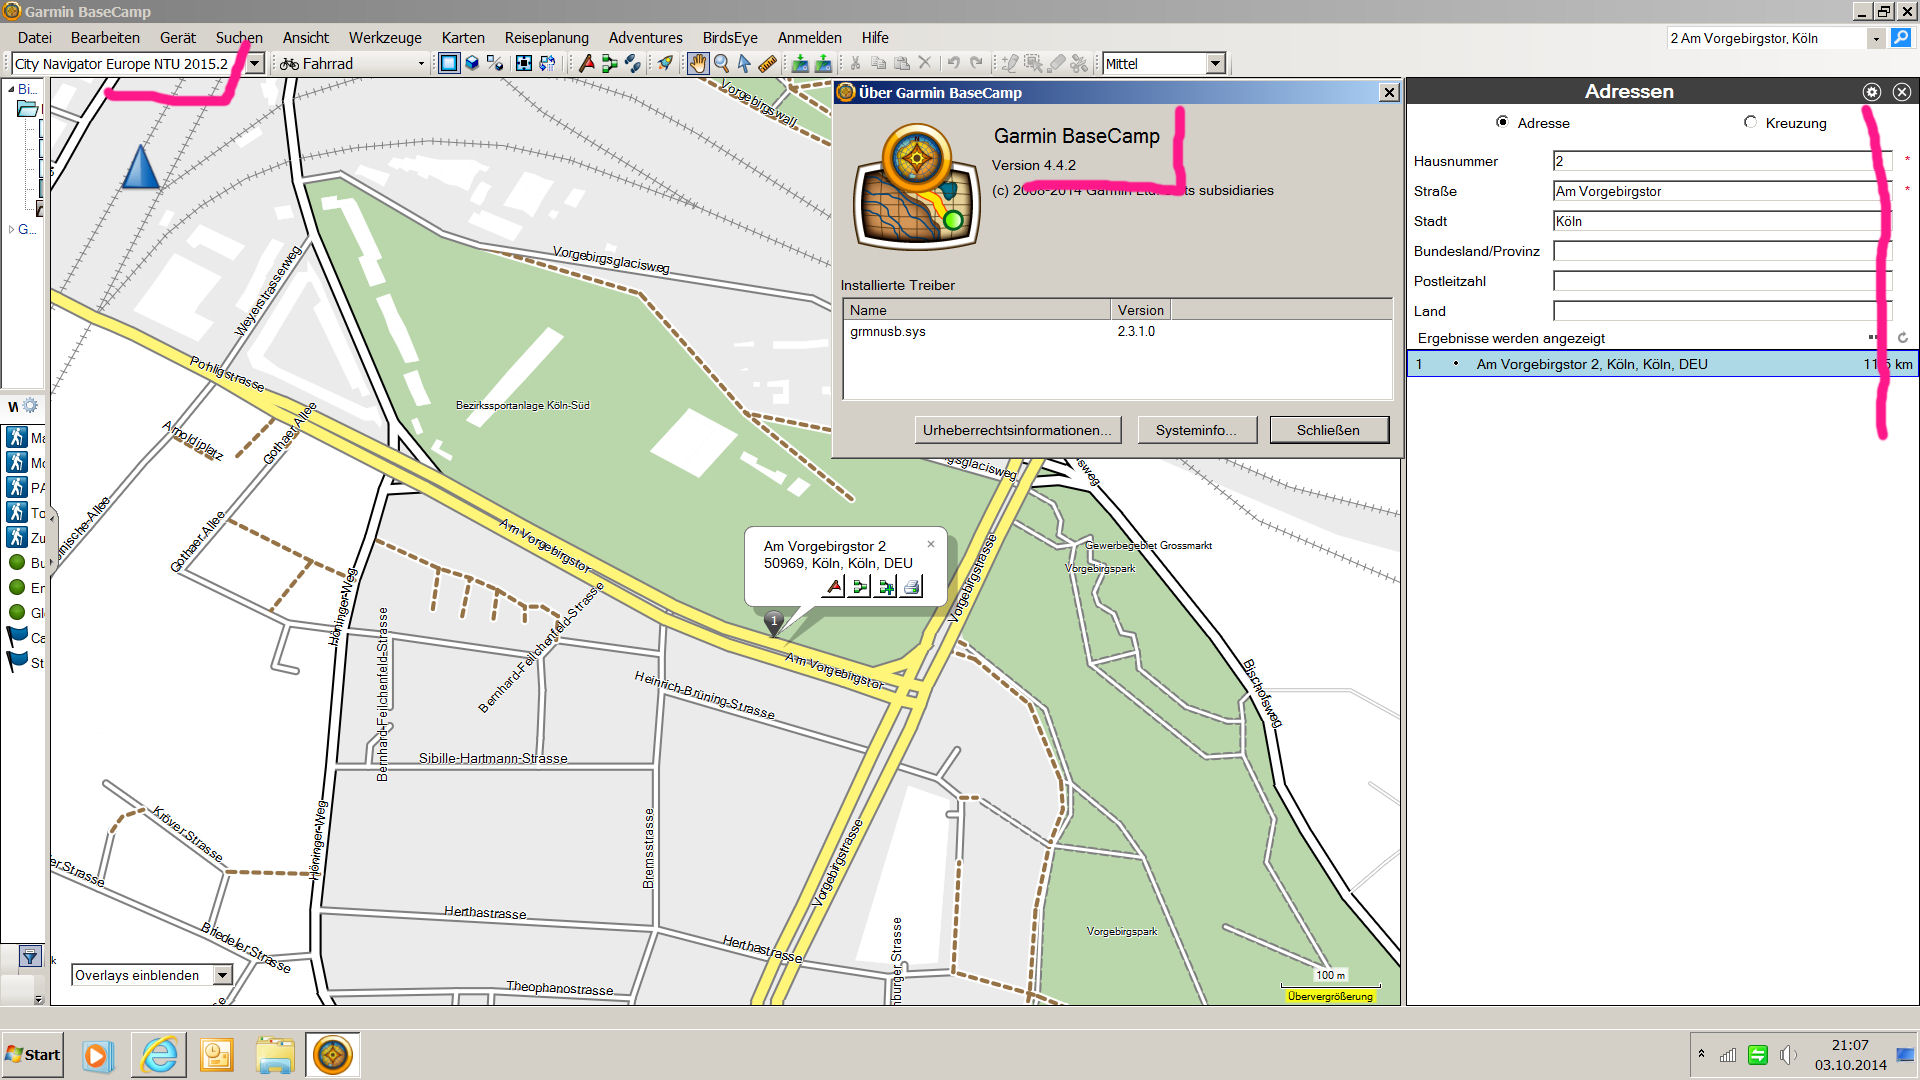
Task: Click the Windows Start button
Action: pos(33,1055)
